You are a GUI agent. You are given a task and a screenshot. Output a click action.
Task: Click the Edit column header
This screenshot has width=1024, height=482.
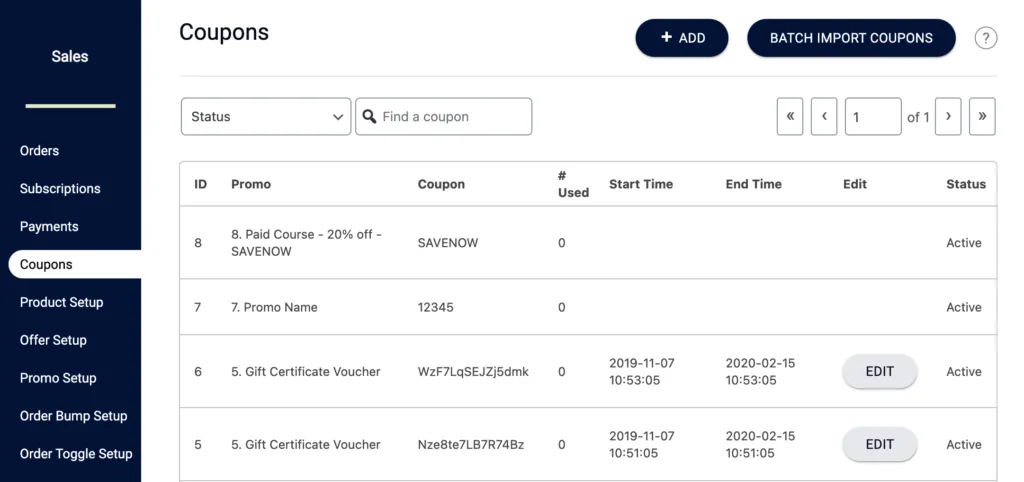click(855, 184)
